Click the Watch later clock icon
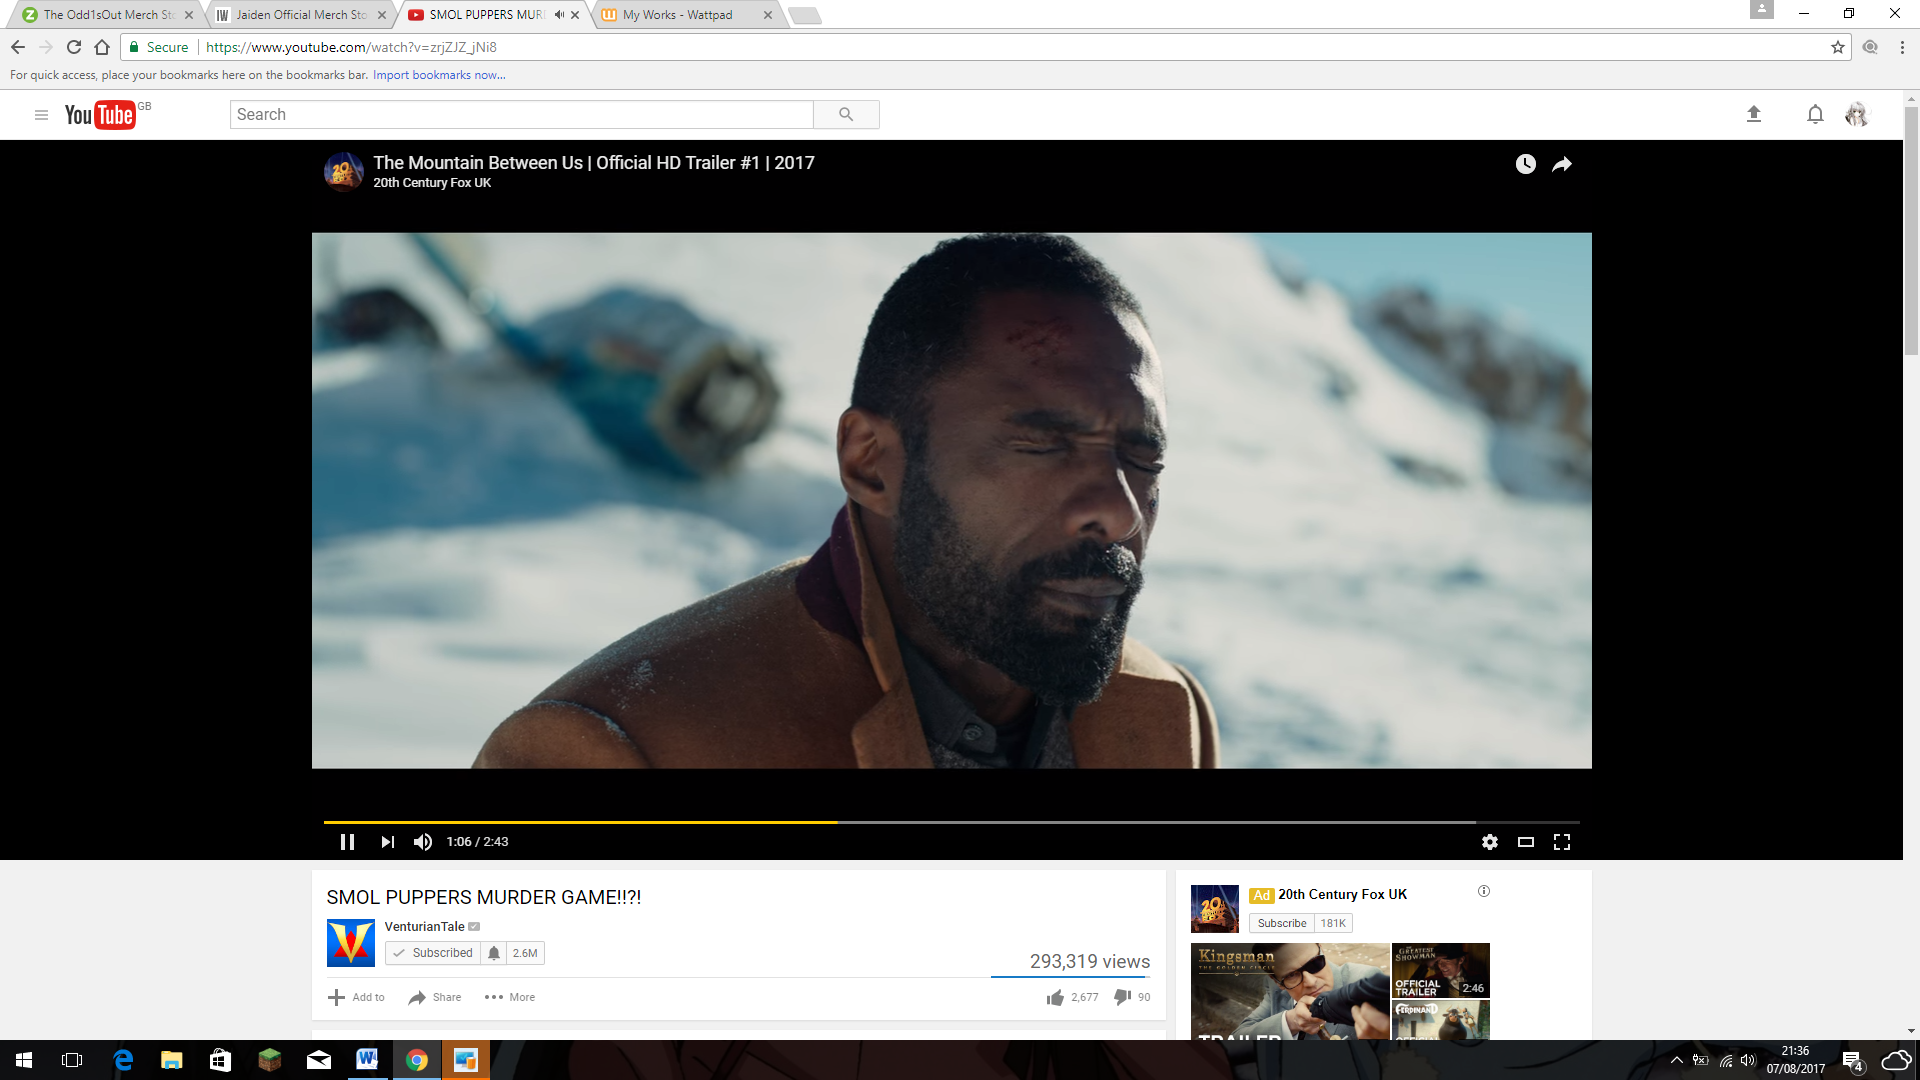This screenshot has width=1920, height=1080. point(1525,164)
